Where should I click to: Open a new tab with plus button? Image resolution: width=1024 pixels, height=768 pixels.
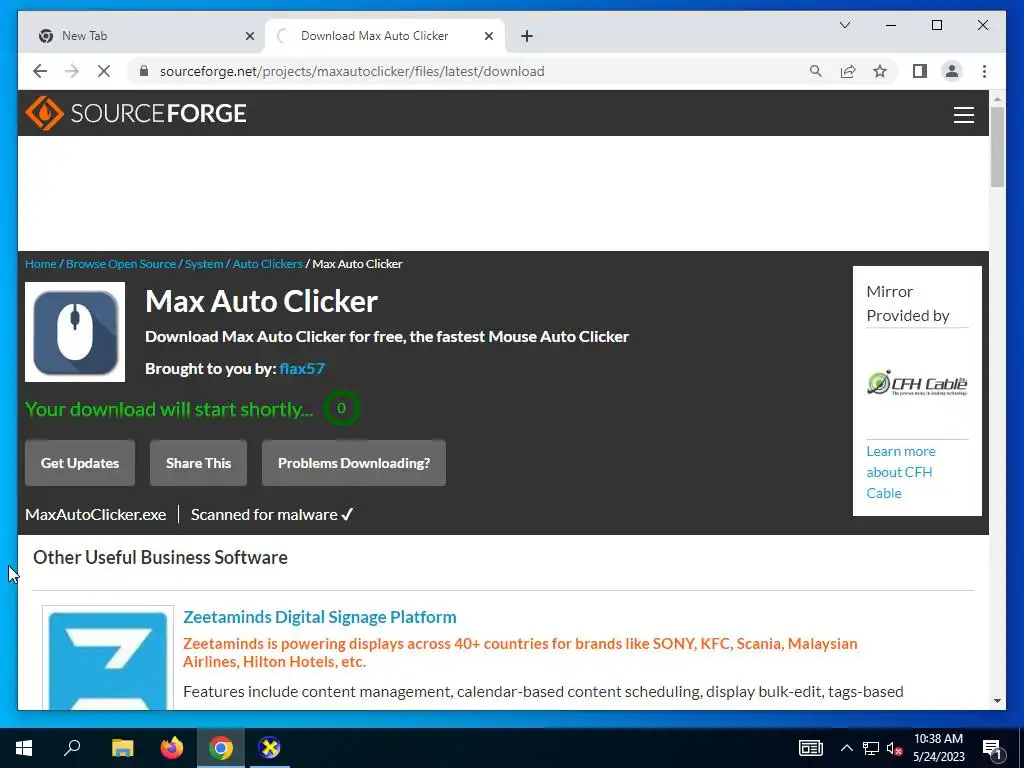(527, 36)
